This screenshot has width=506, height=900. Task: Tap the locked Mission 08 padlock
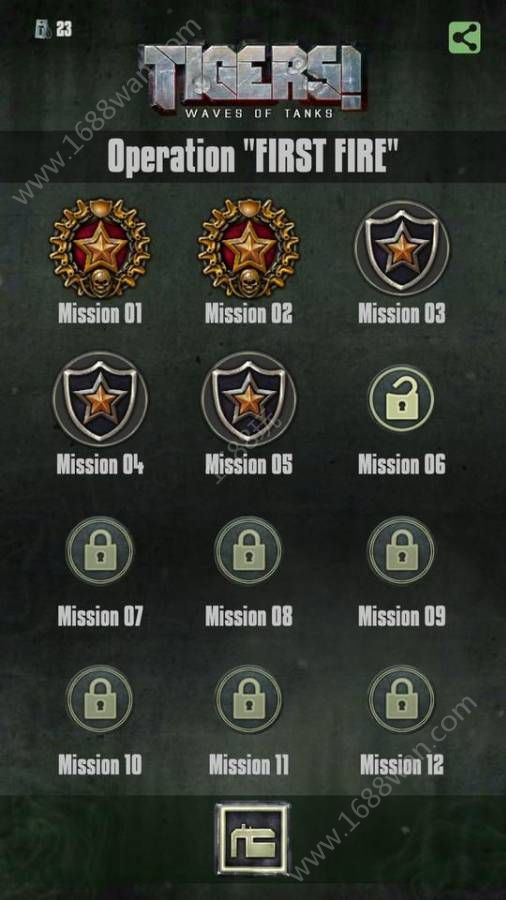click(248, 550)
